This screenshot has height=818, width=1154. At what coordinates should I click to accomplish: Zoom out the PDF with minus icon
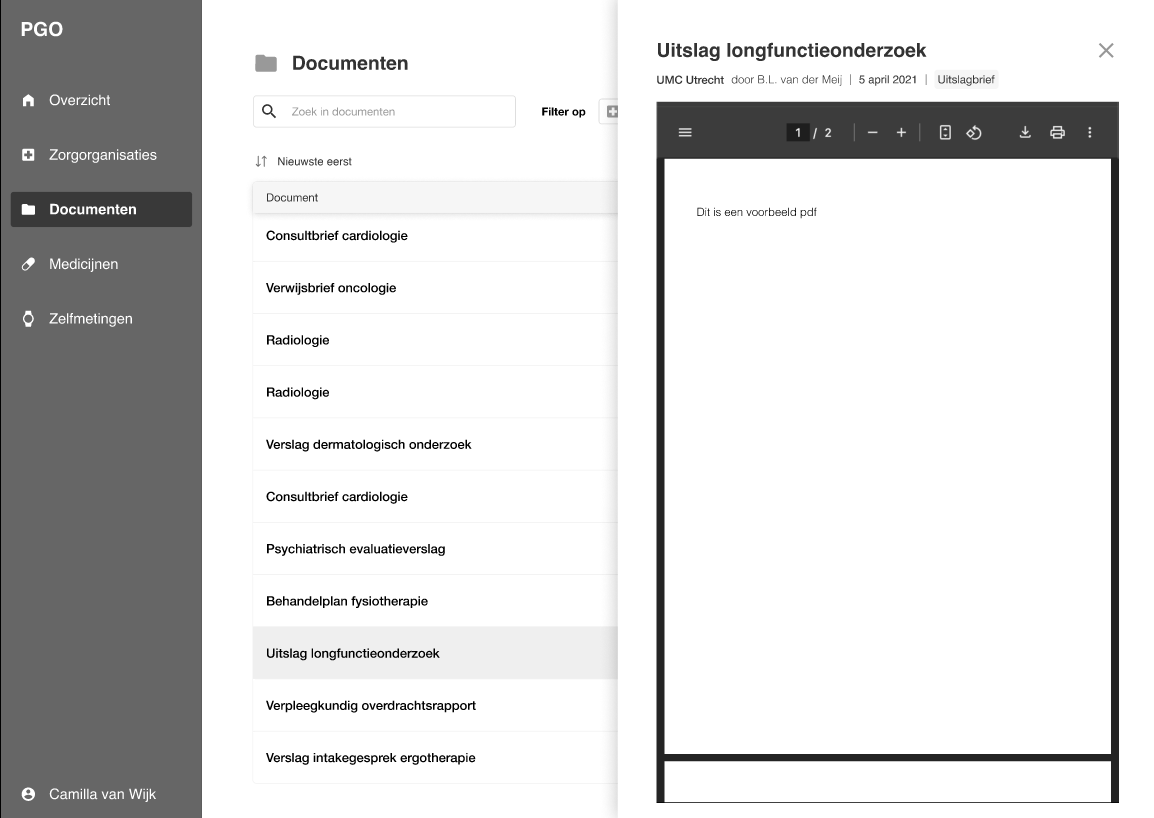(872, 132)
